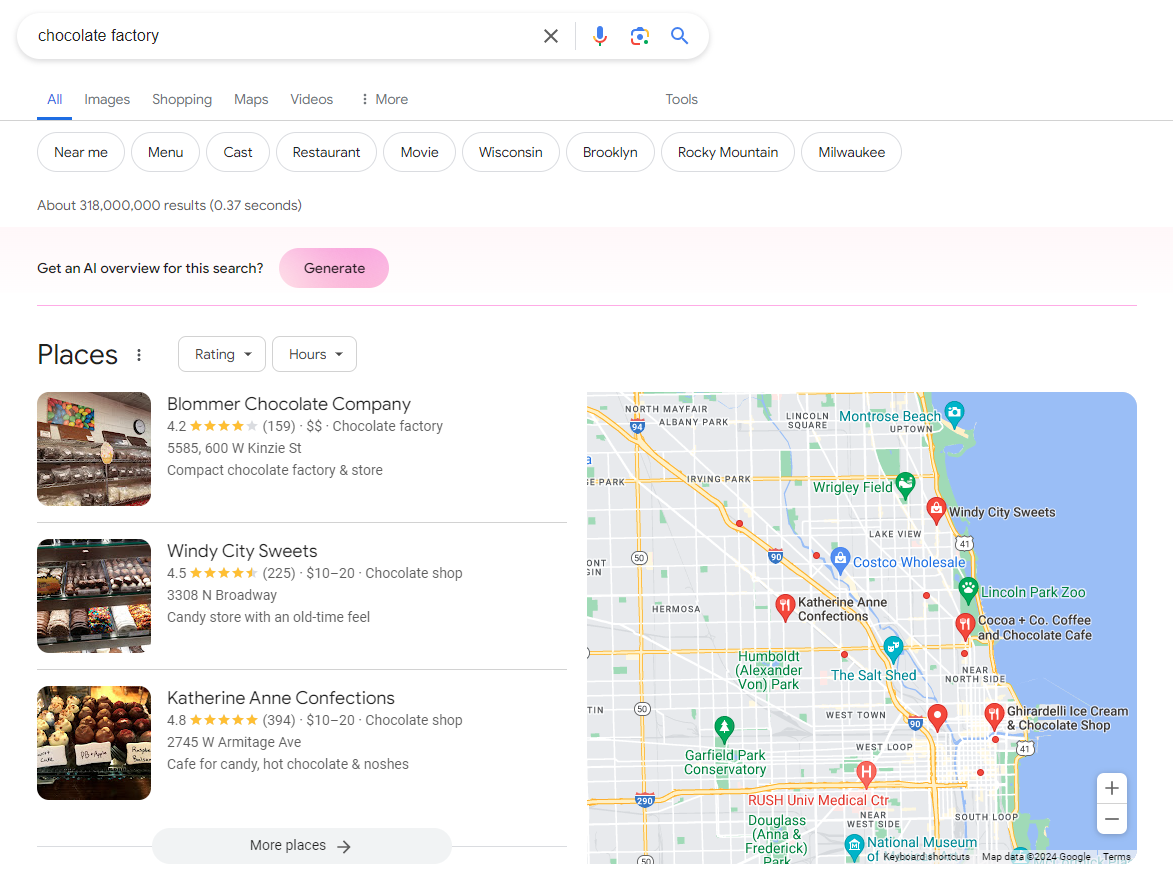Select the Cast suggestion chip
Screen dimensions: 1173x891
point(238,152)
